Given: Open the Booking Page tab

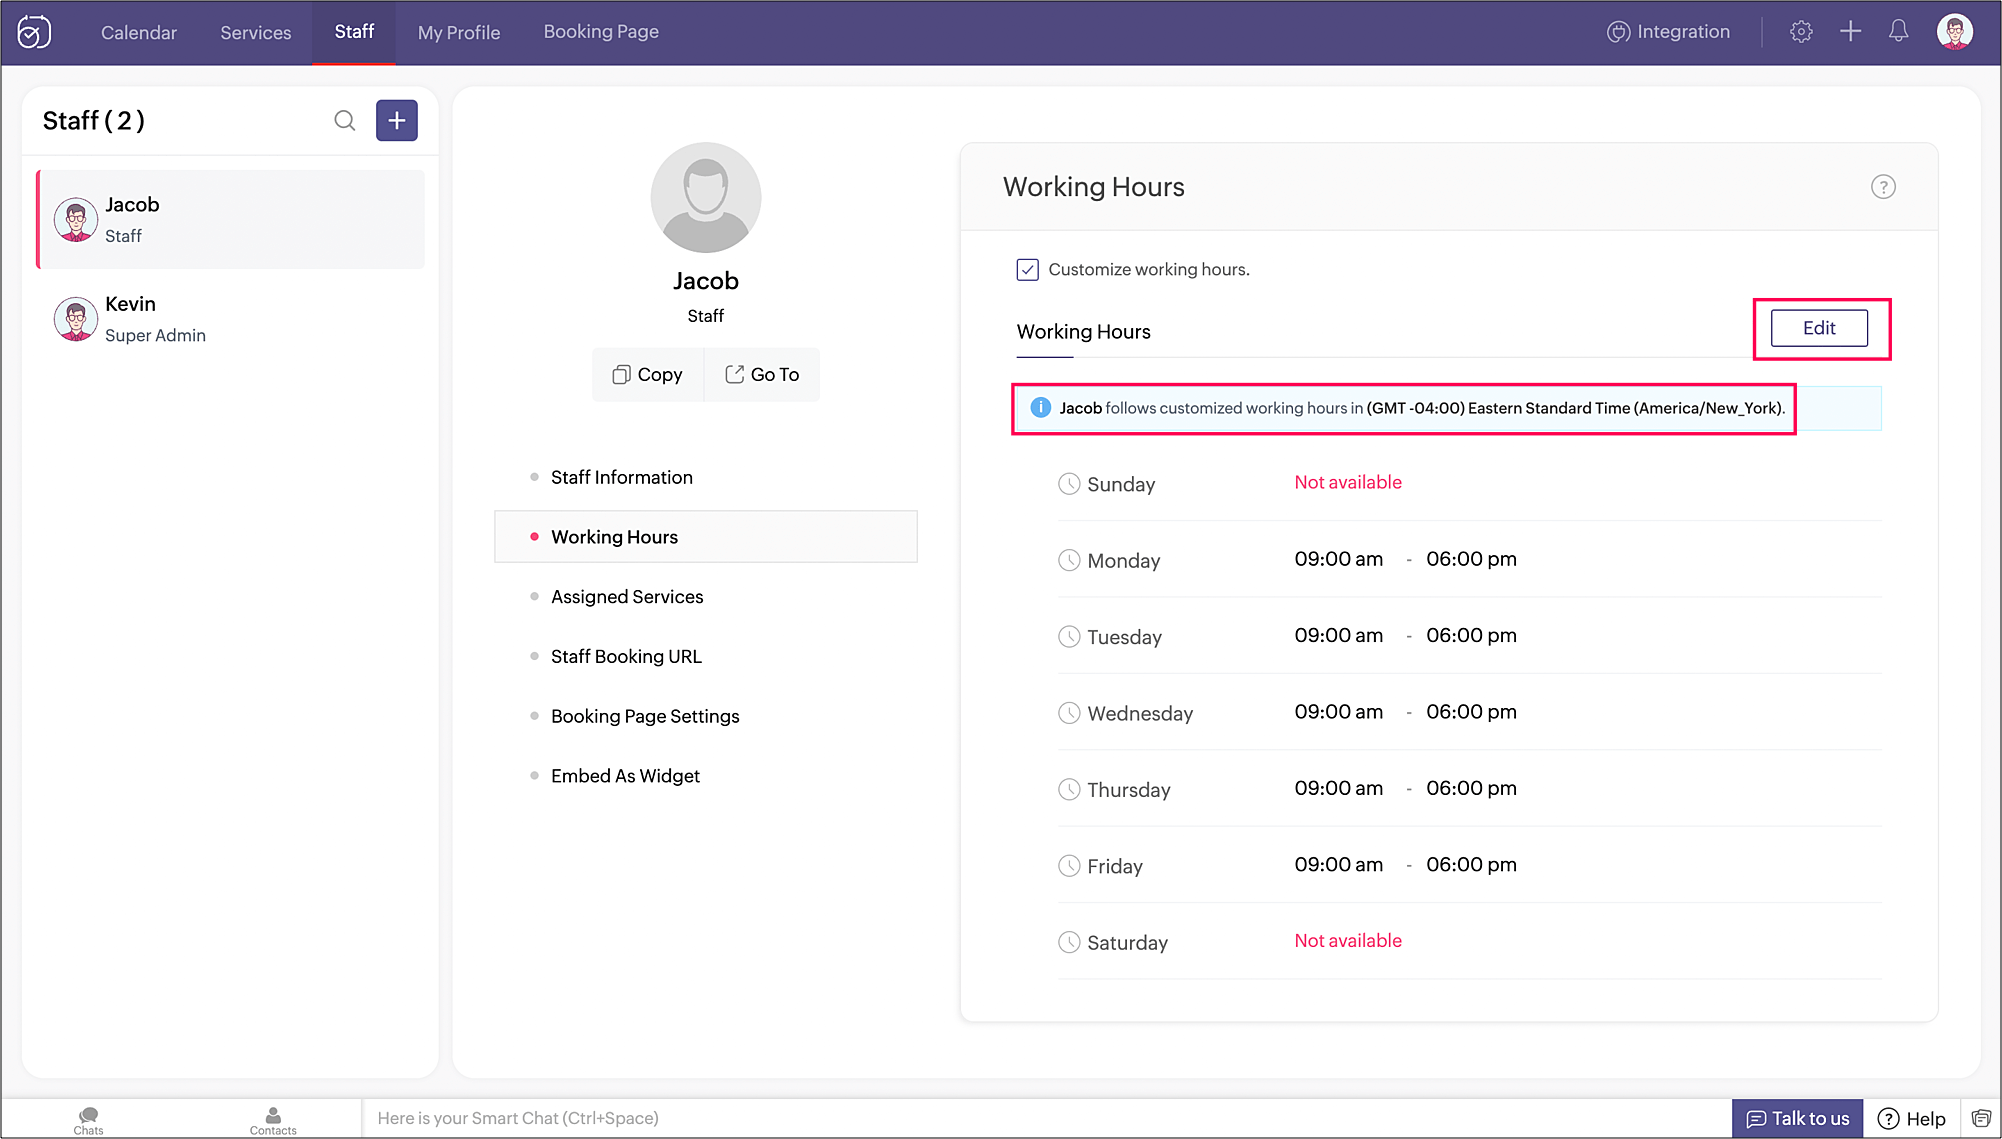Looking at the screenshot, I should click(601, 32).
